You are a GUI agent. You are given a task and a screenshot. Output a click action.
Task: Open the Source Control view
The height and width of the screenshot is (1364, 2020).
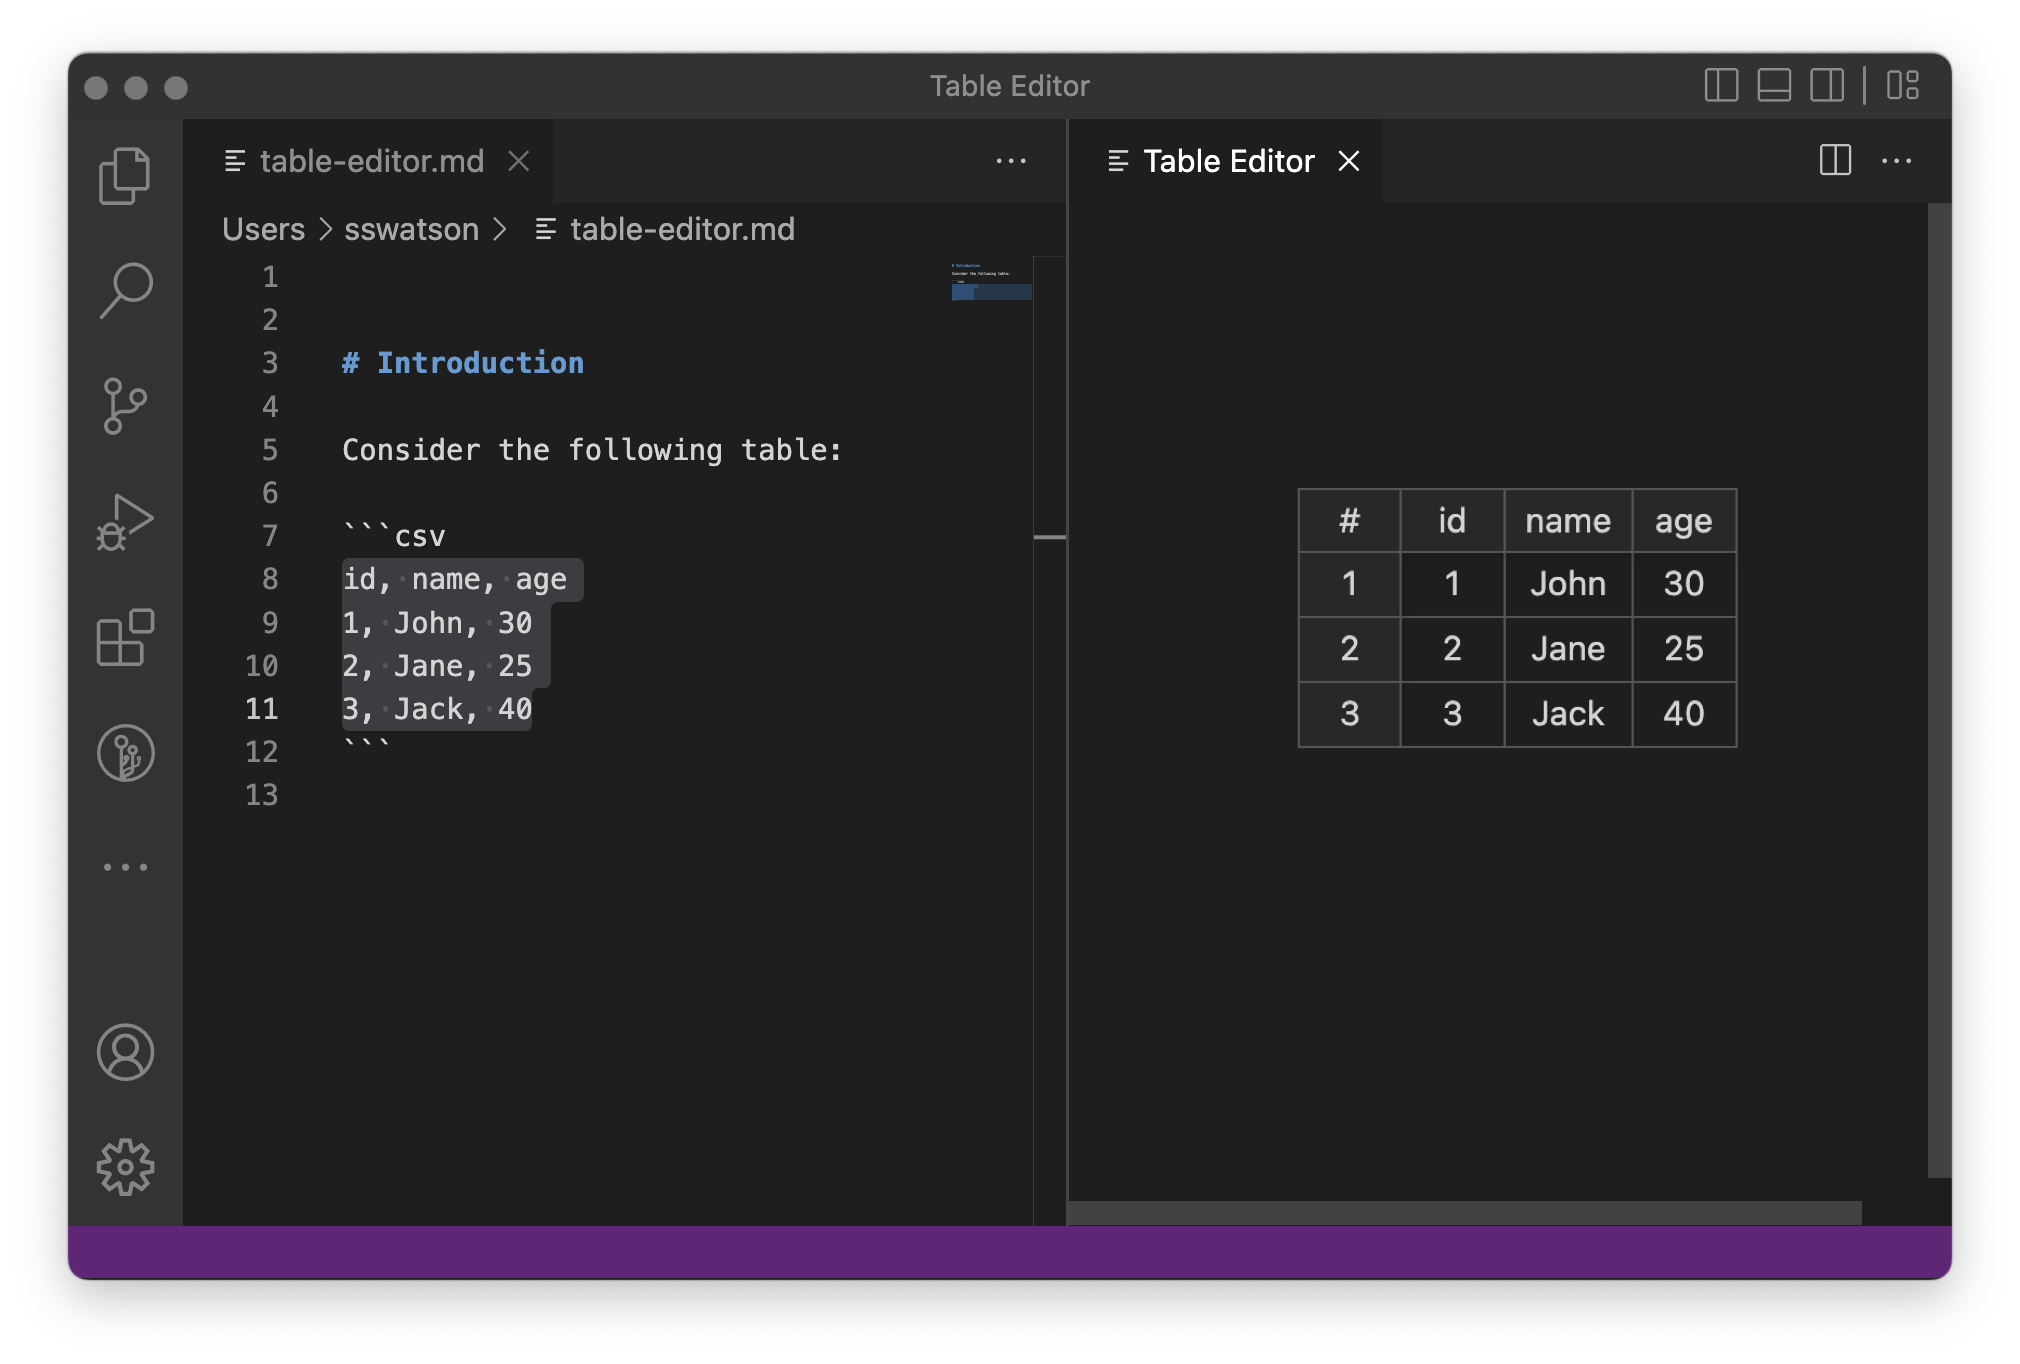(125, 406)
